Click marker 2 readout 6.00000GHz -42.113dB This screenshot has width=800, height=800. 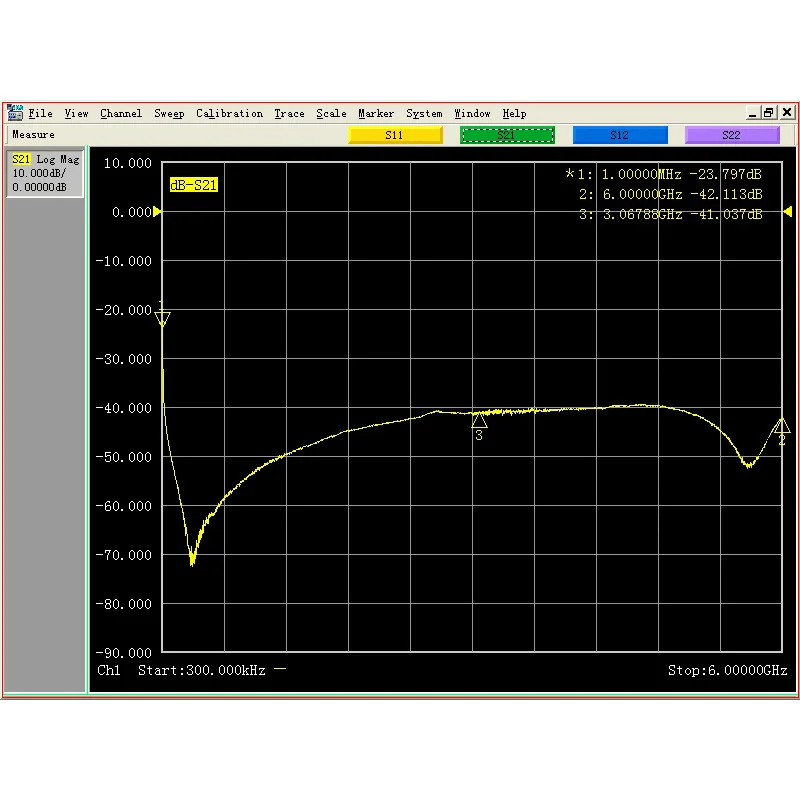670,194
